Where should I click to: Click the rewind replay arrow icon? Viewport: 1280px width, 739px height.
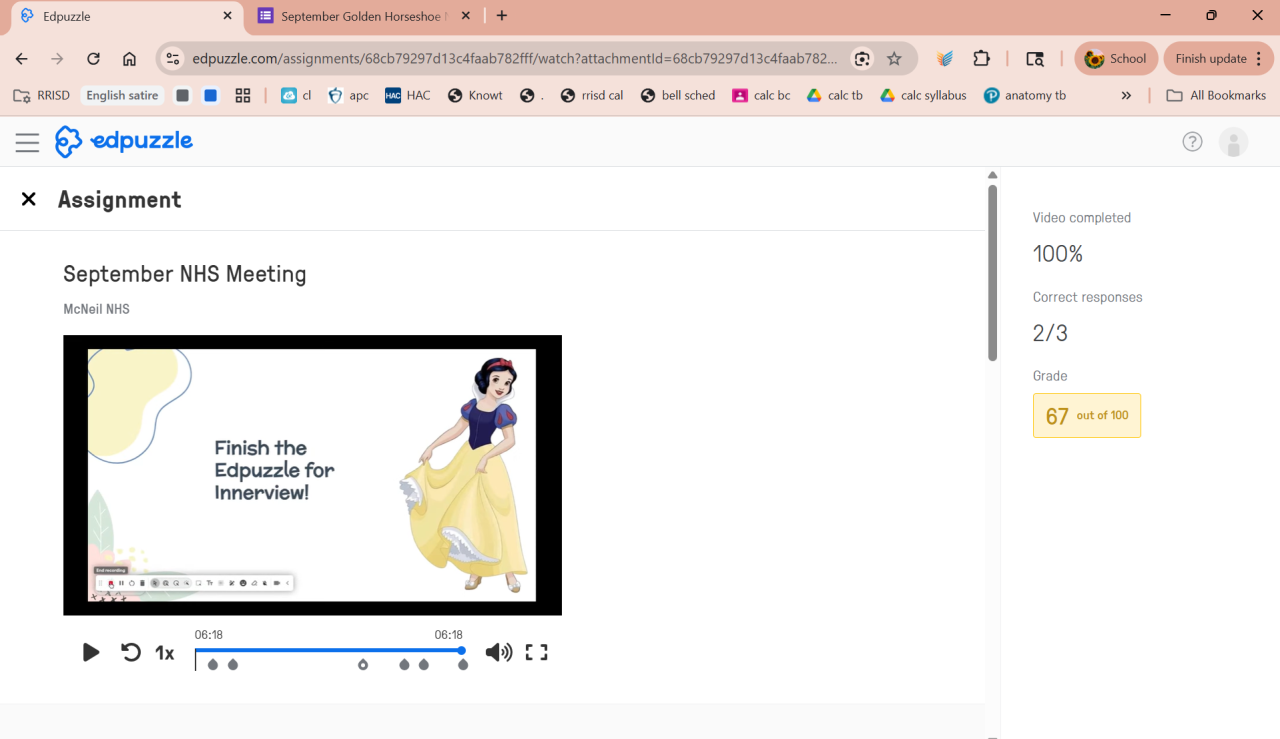pos(131,653)
